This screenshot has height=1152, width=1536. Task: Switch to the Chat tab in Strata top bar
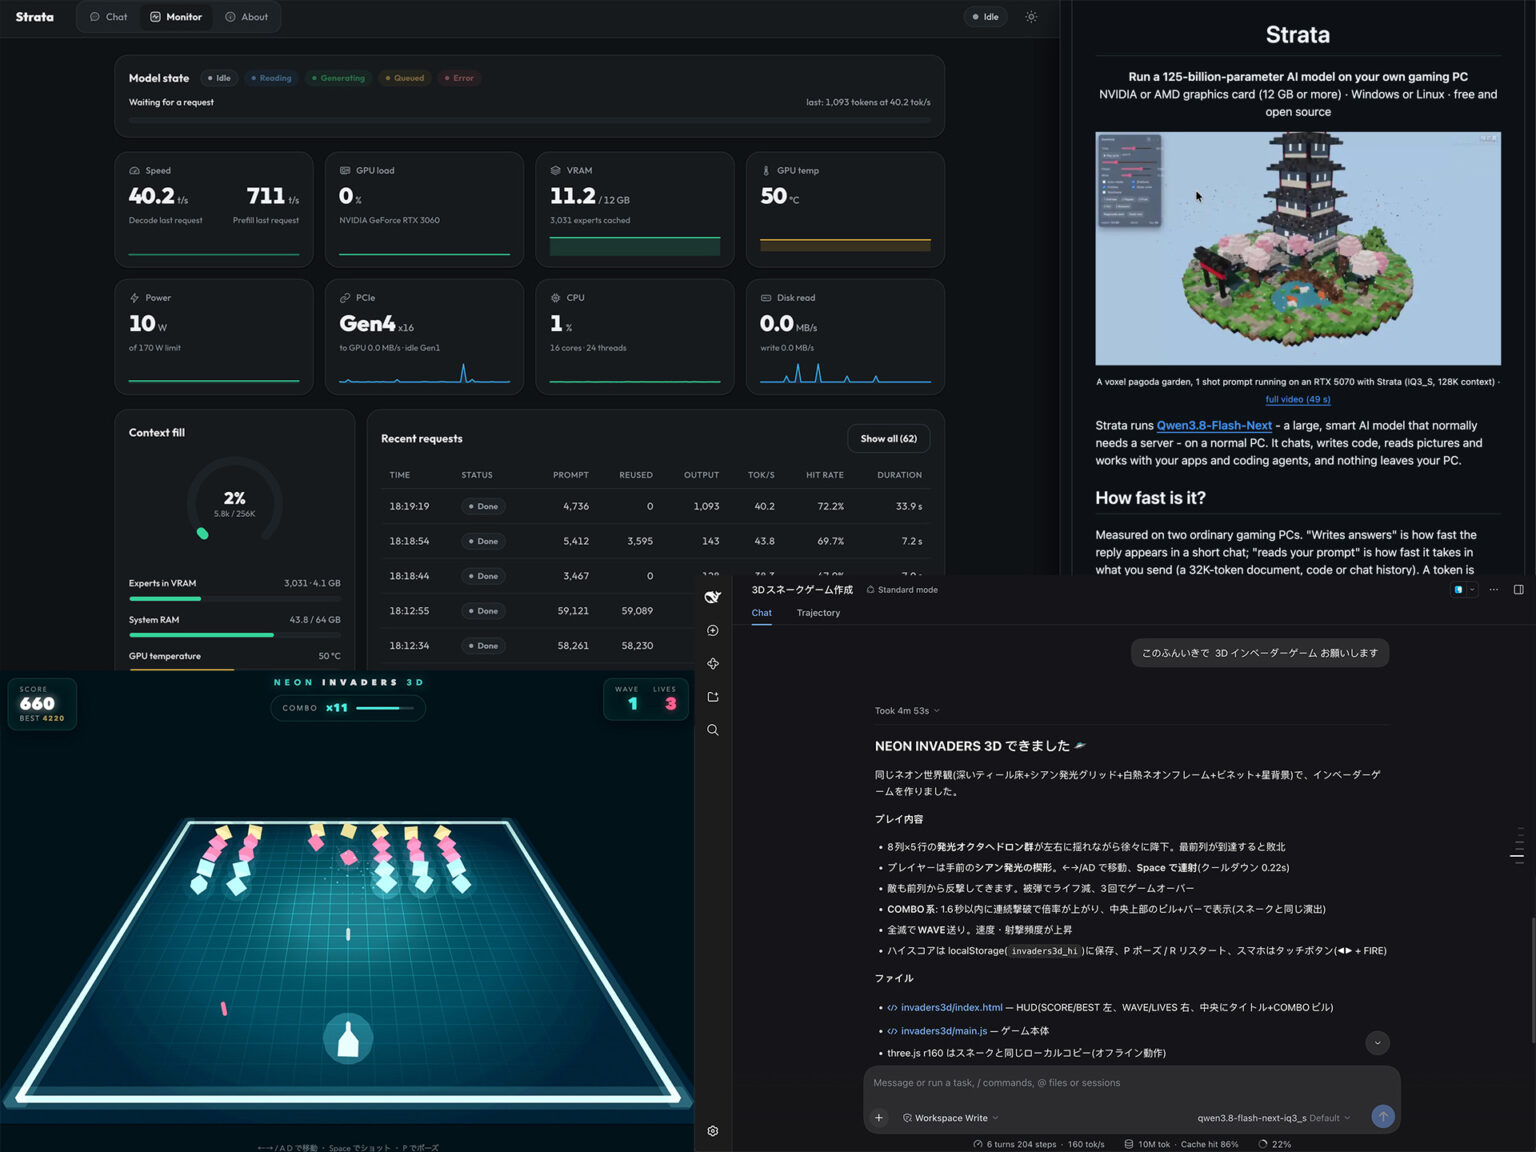coord(109,17)
